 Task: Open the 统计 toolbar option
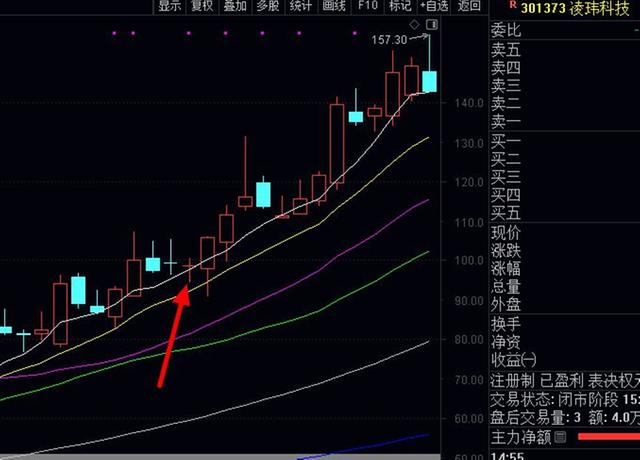pos(301,6)
